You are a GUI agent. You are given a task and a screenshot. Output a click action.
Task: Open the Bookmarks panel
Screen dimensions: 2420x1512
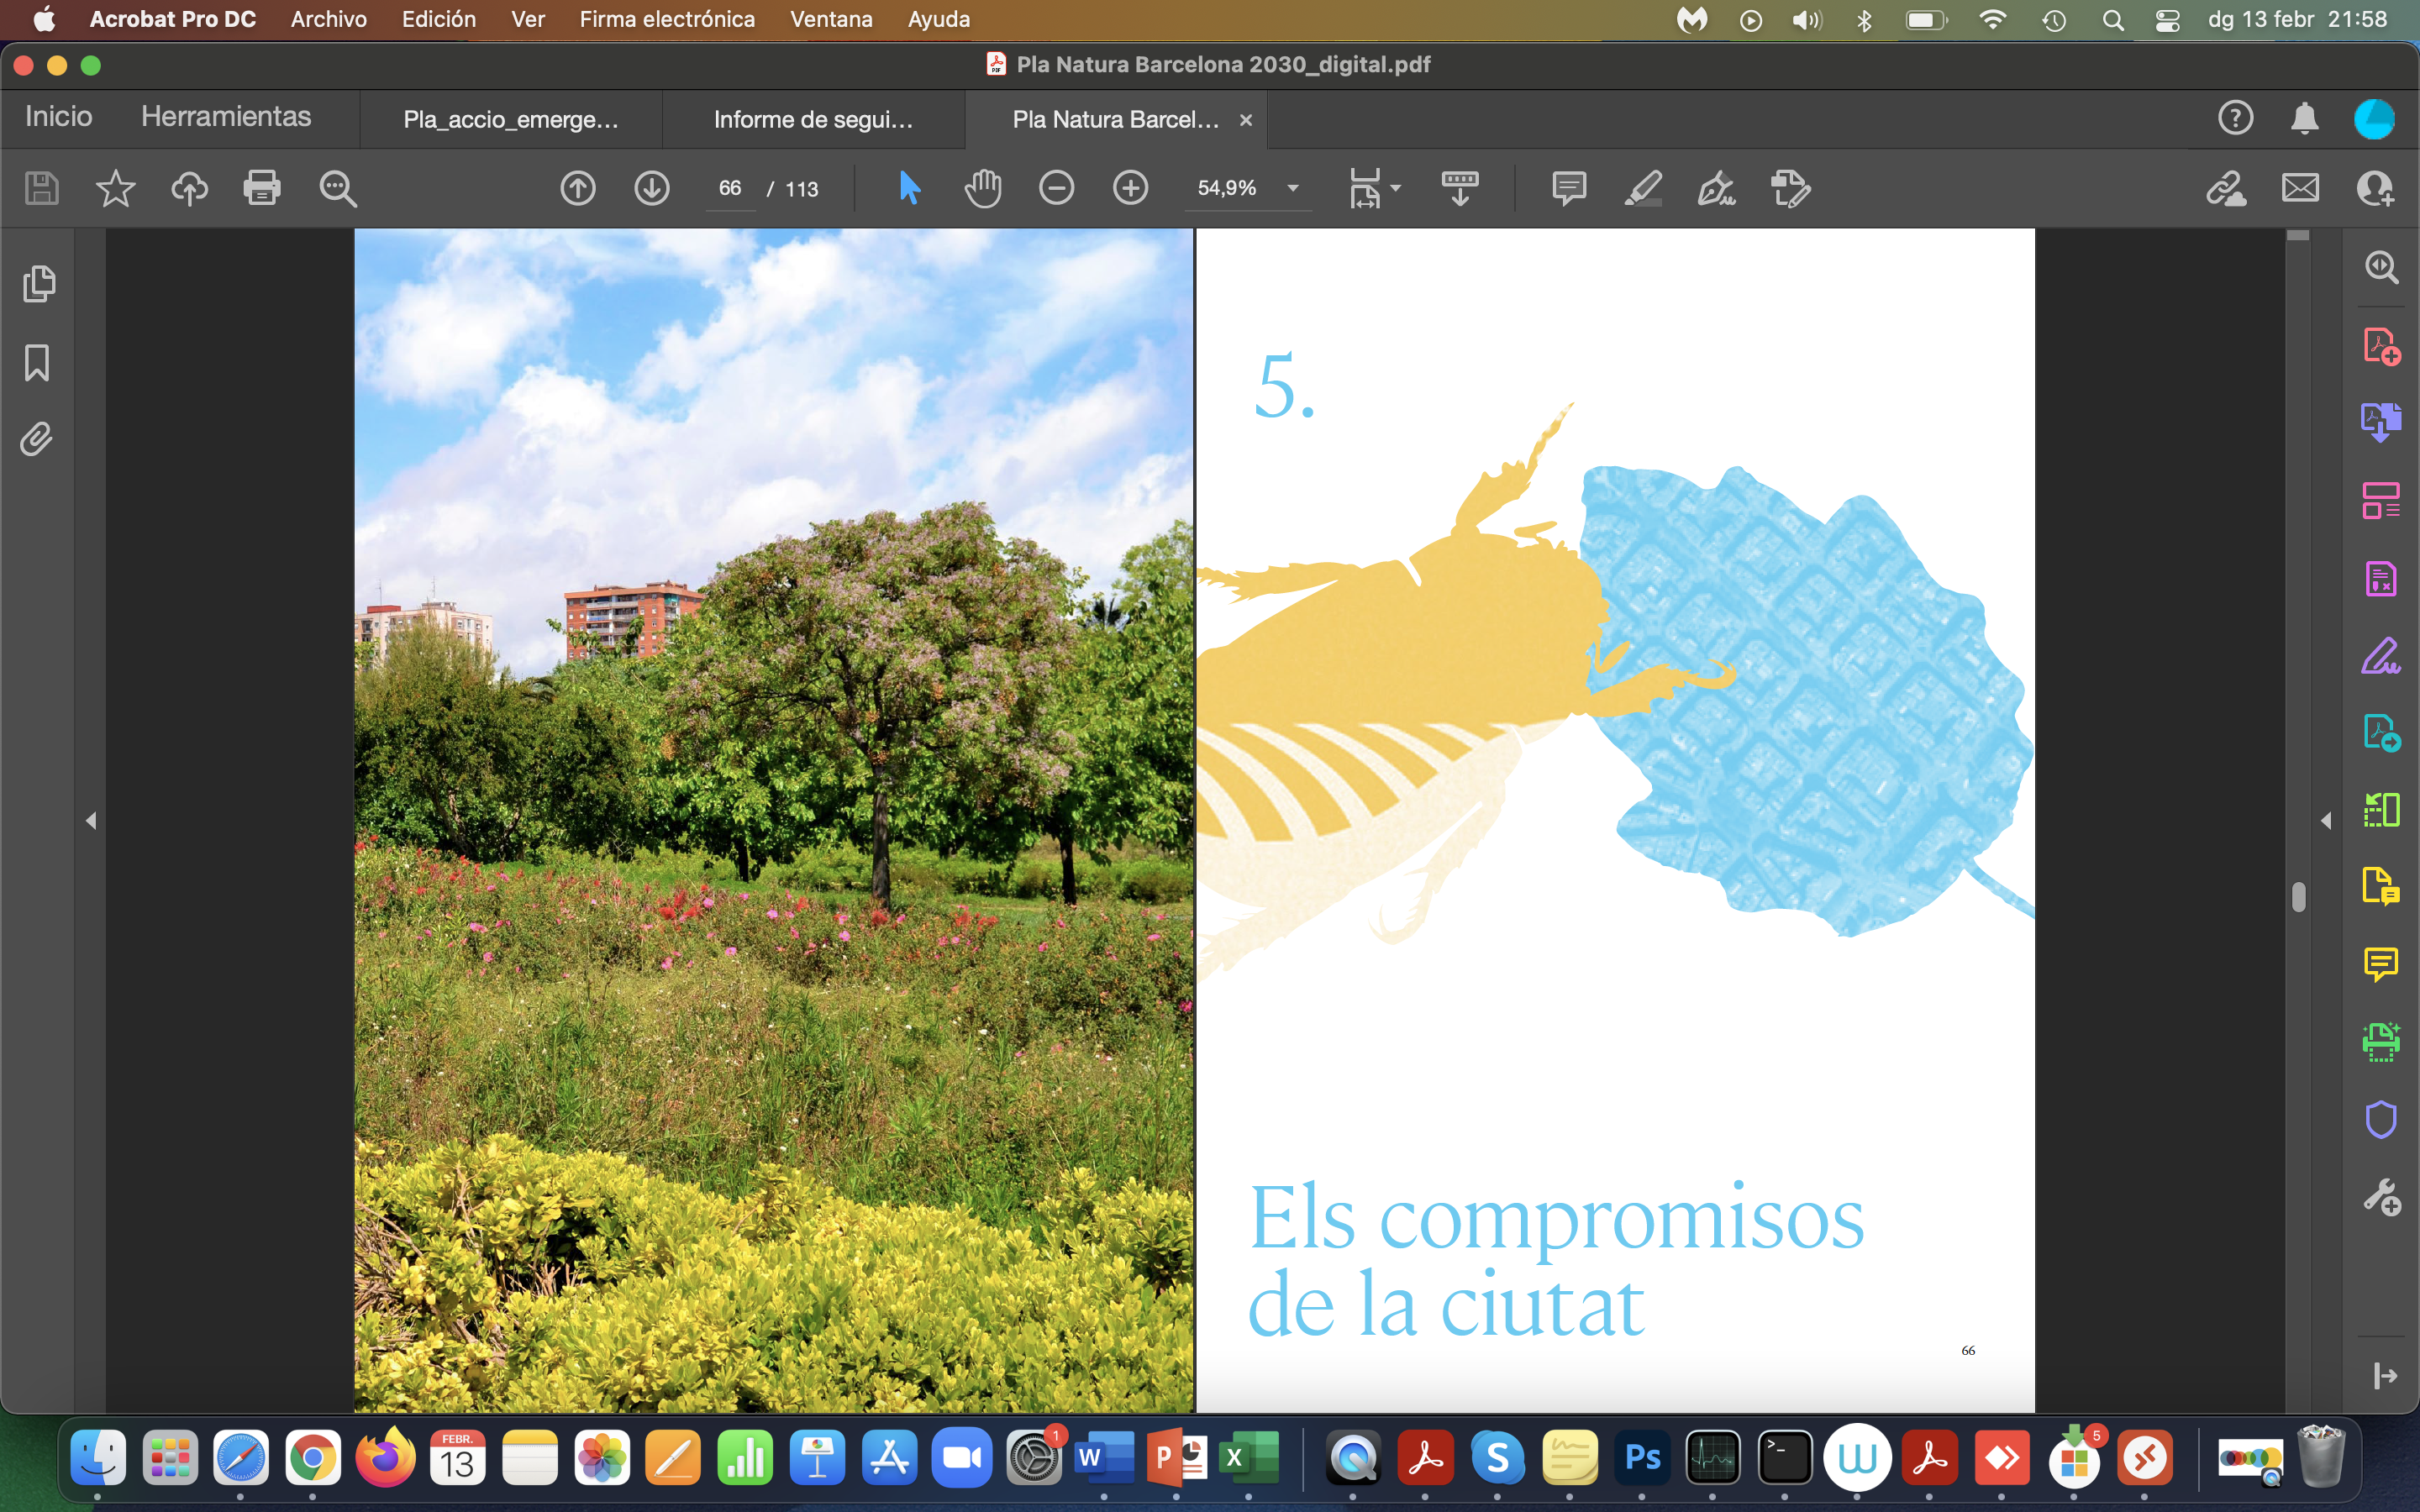[x=37, y=362]
